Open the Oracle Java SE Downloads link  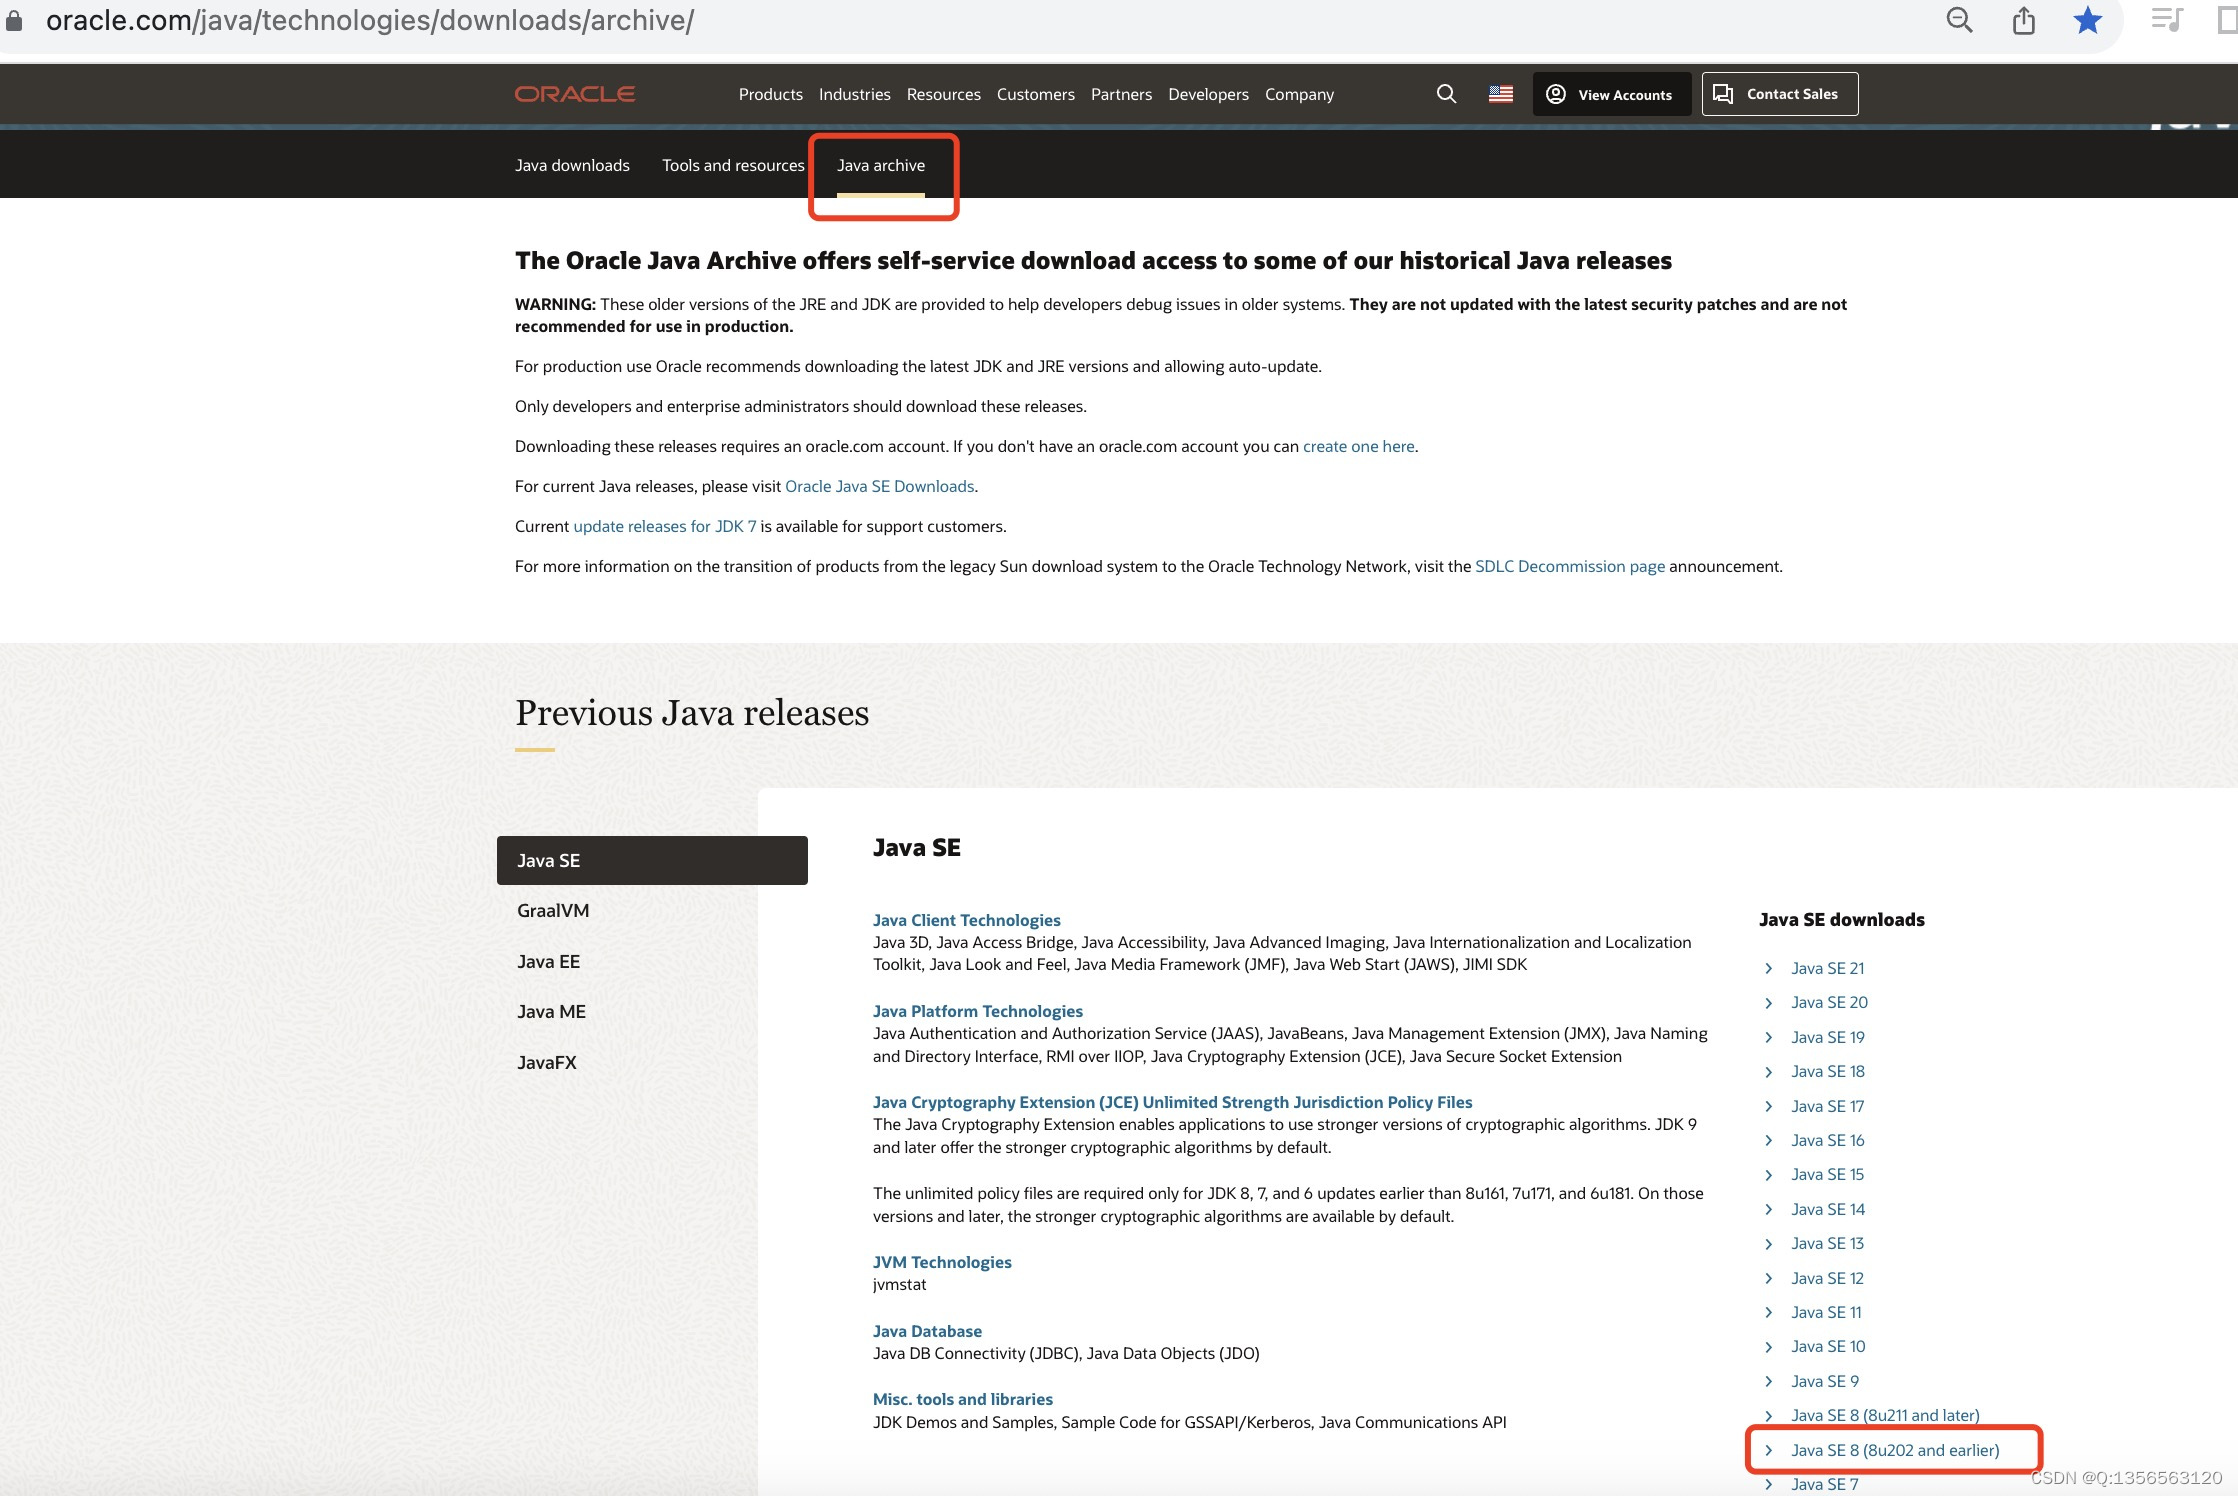[x=879, y=486]
